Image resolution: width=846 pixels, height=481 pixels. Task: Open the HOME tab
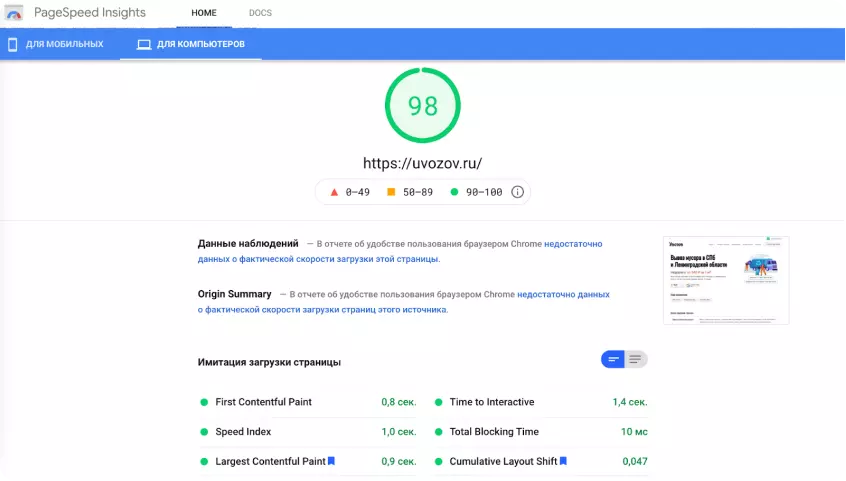click(x=204, y=13)
